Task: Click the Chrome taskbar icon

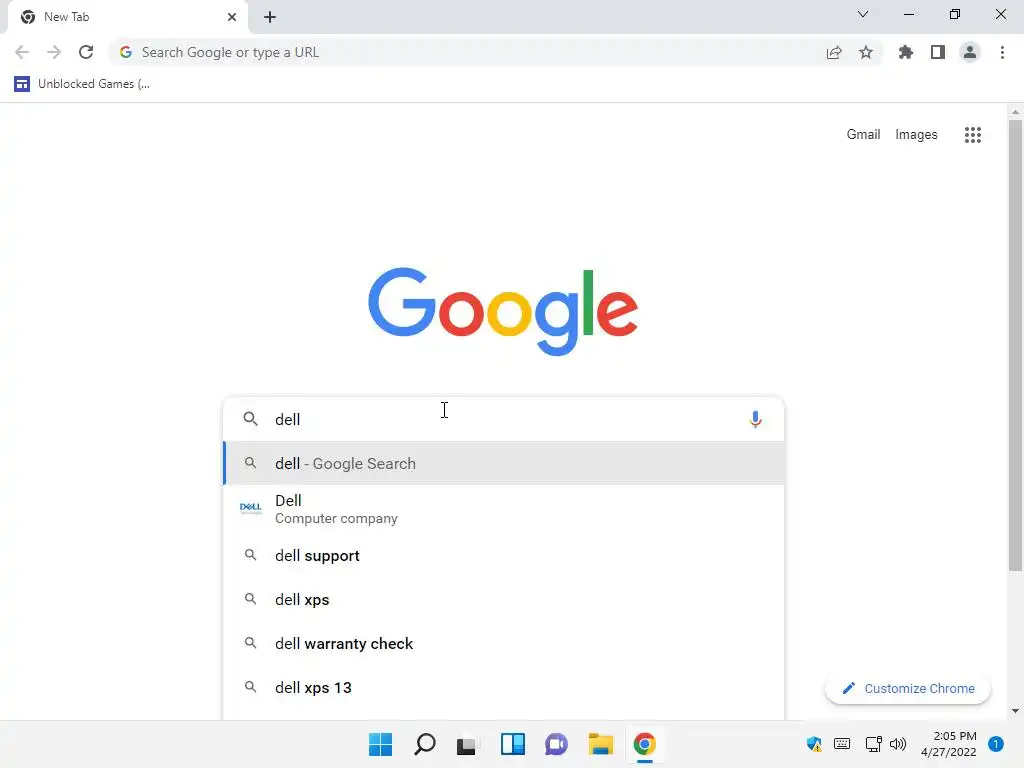Action: (645, 744)
